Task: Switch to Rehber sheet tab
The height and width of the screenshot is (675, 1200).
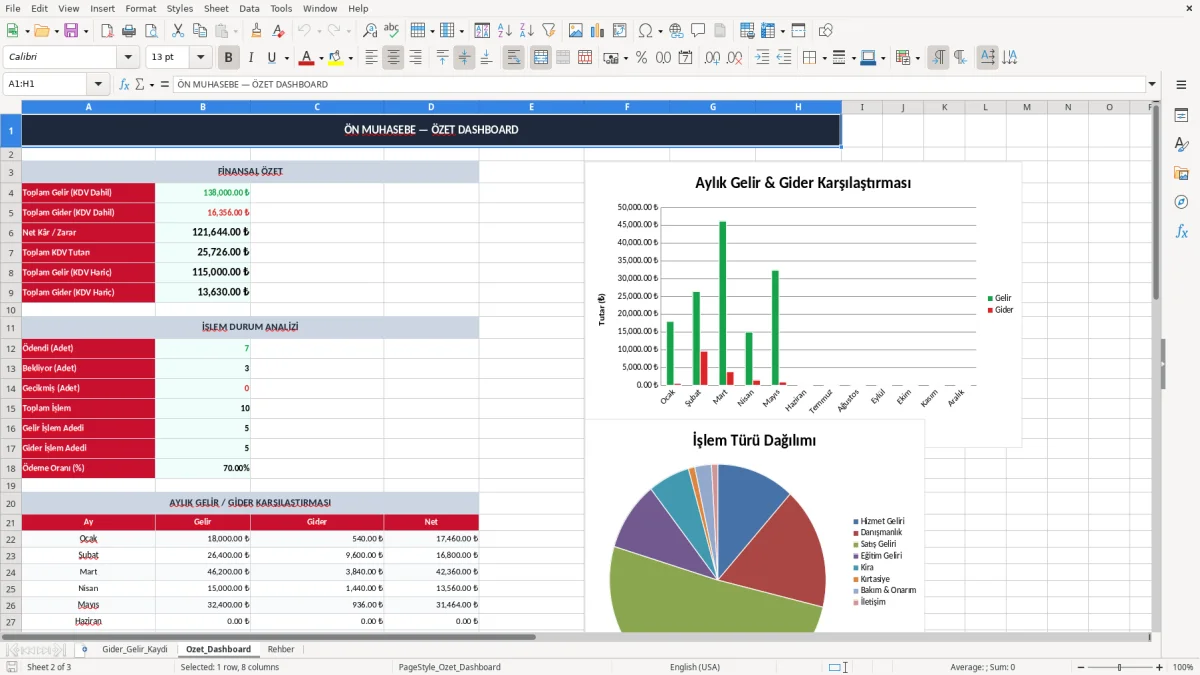Action: (281, 649)
